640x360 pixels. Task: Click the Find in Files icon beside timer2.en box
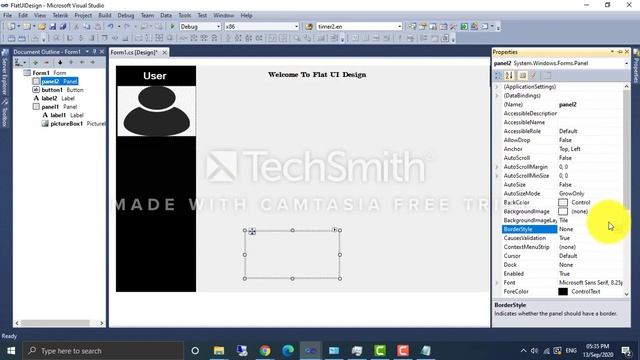[x=309, y=27]
